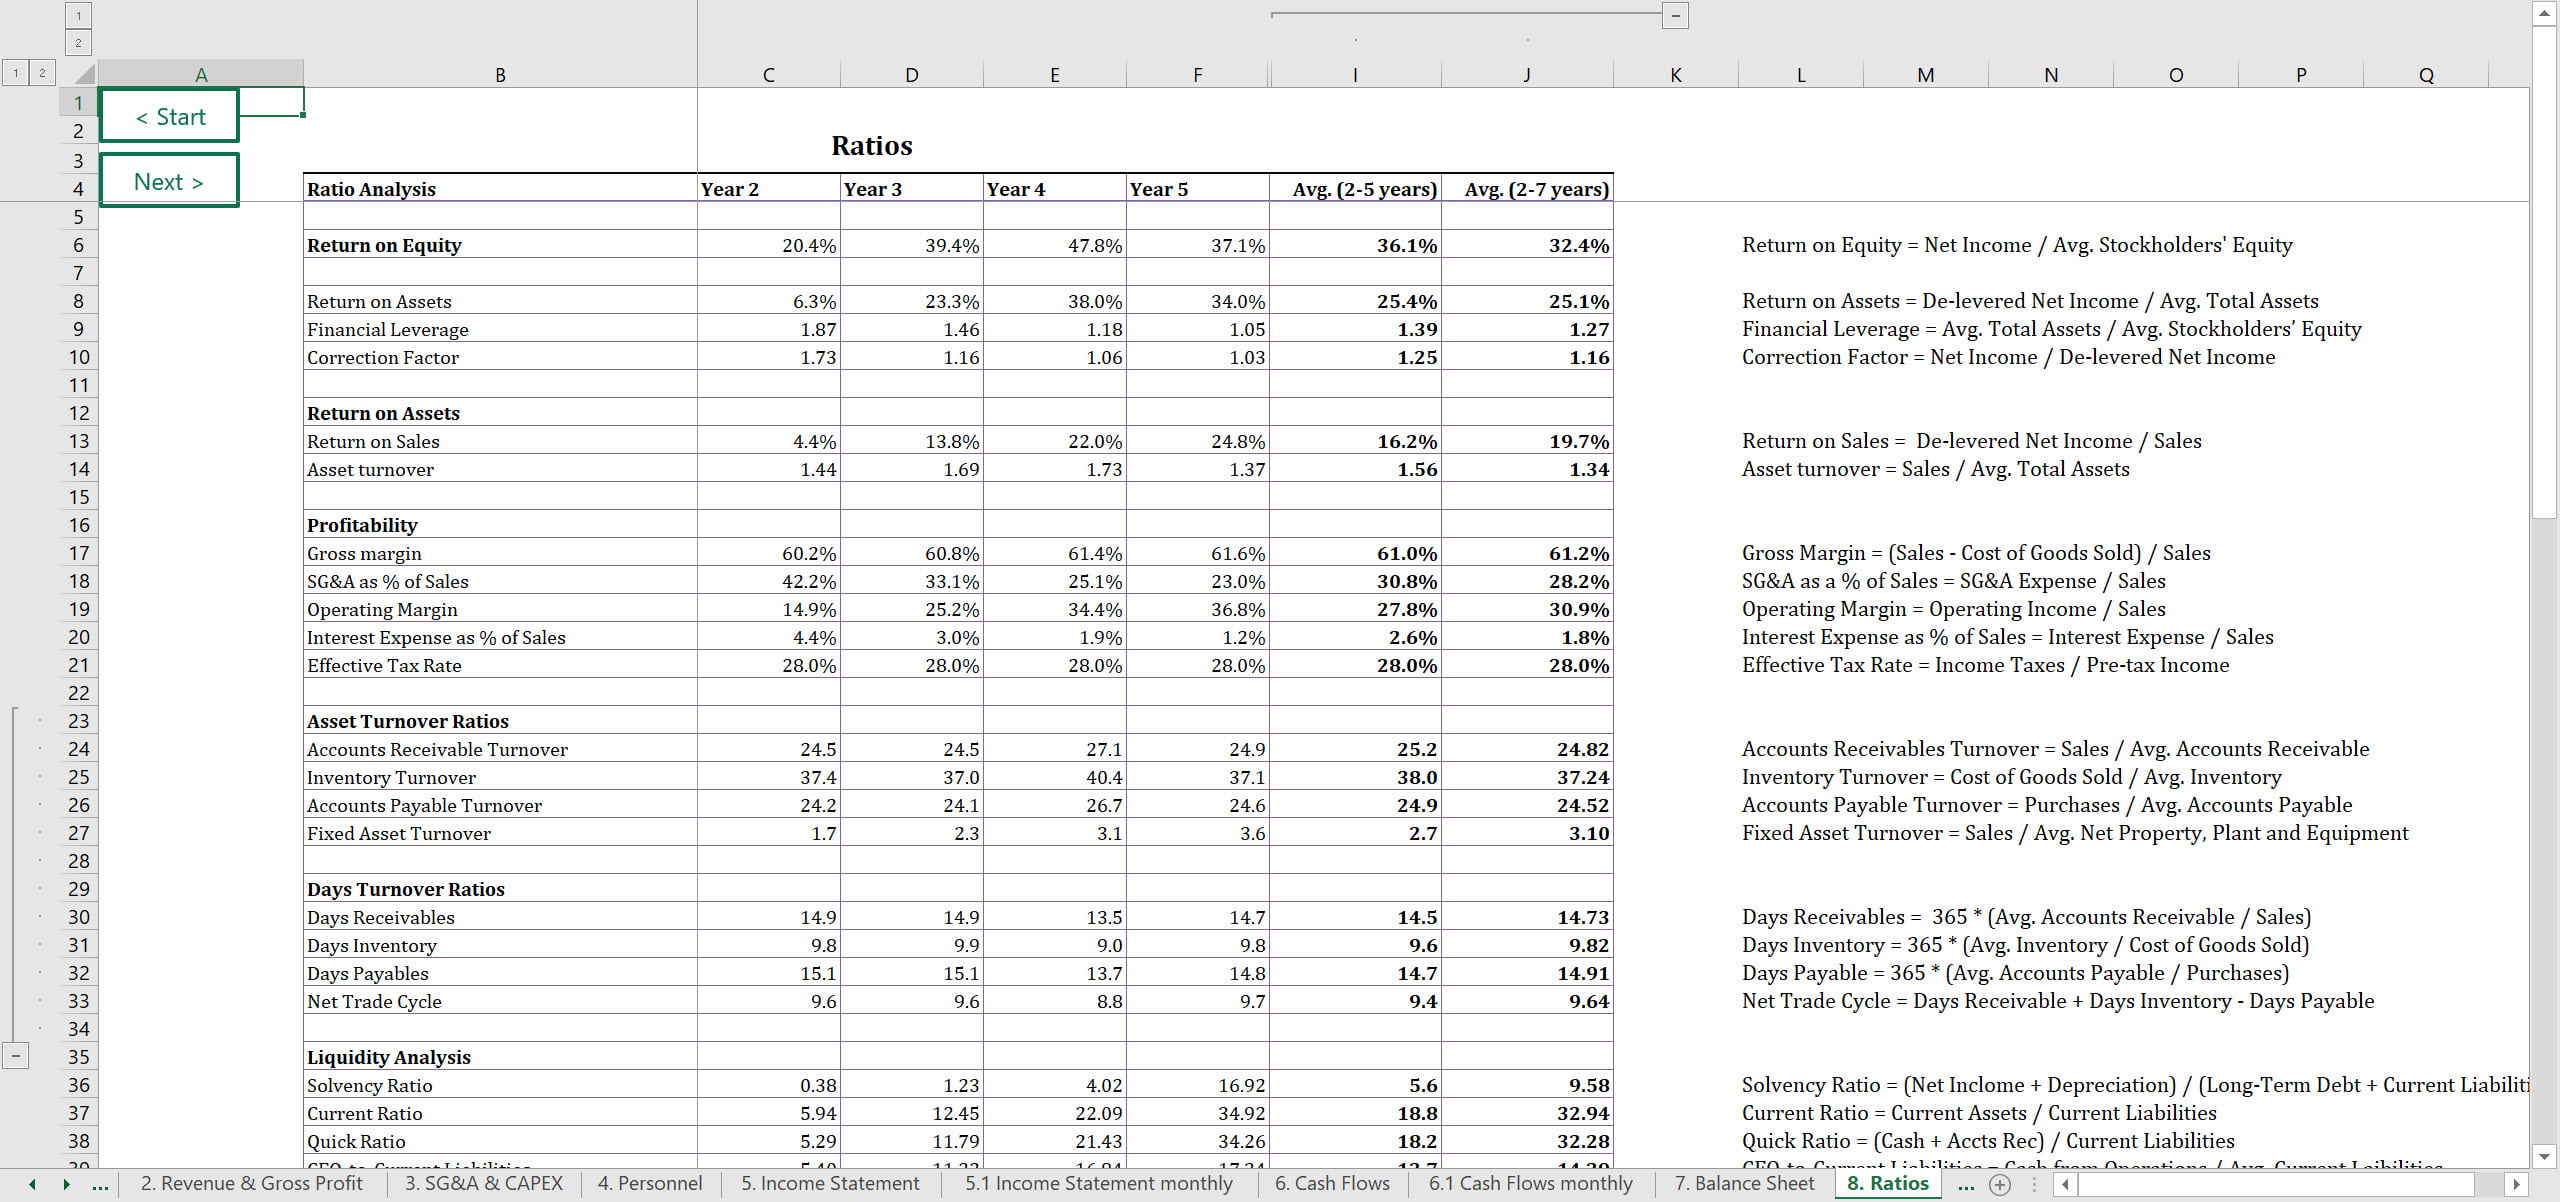The width and height of the screenshot is (2560, 1202).
Task: Click vertical scrollbar up arrow
Action: [x=2544, y=13]
